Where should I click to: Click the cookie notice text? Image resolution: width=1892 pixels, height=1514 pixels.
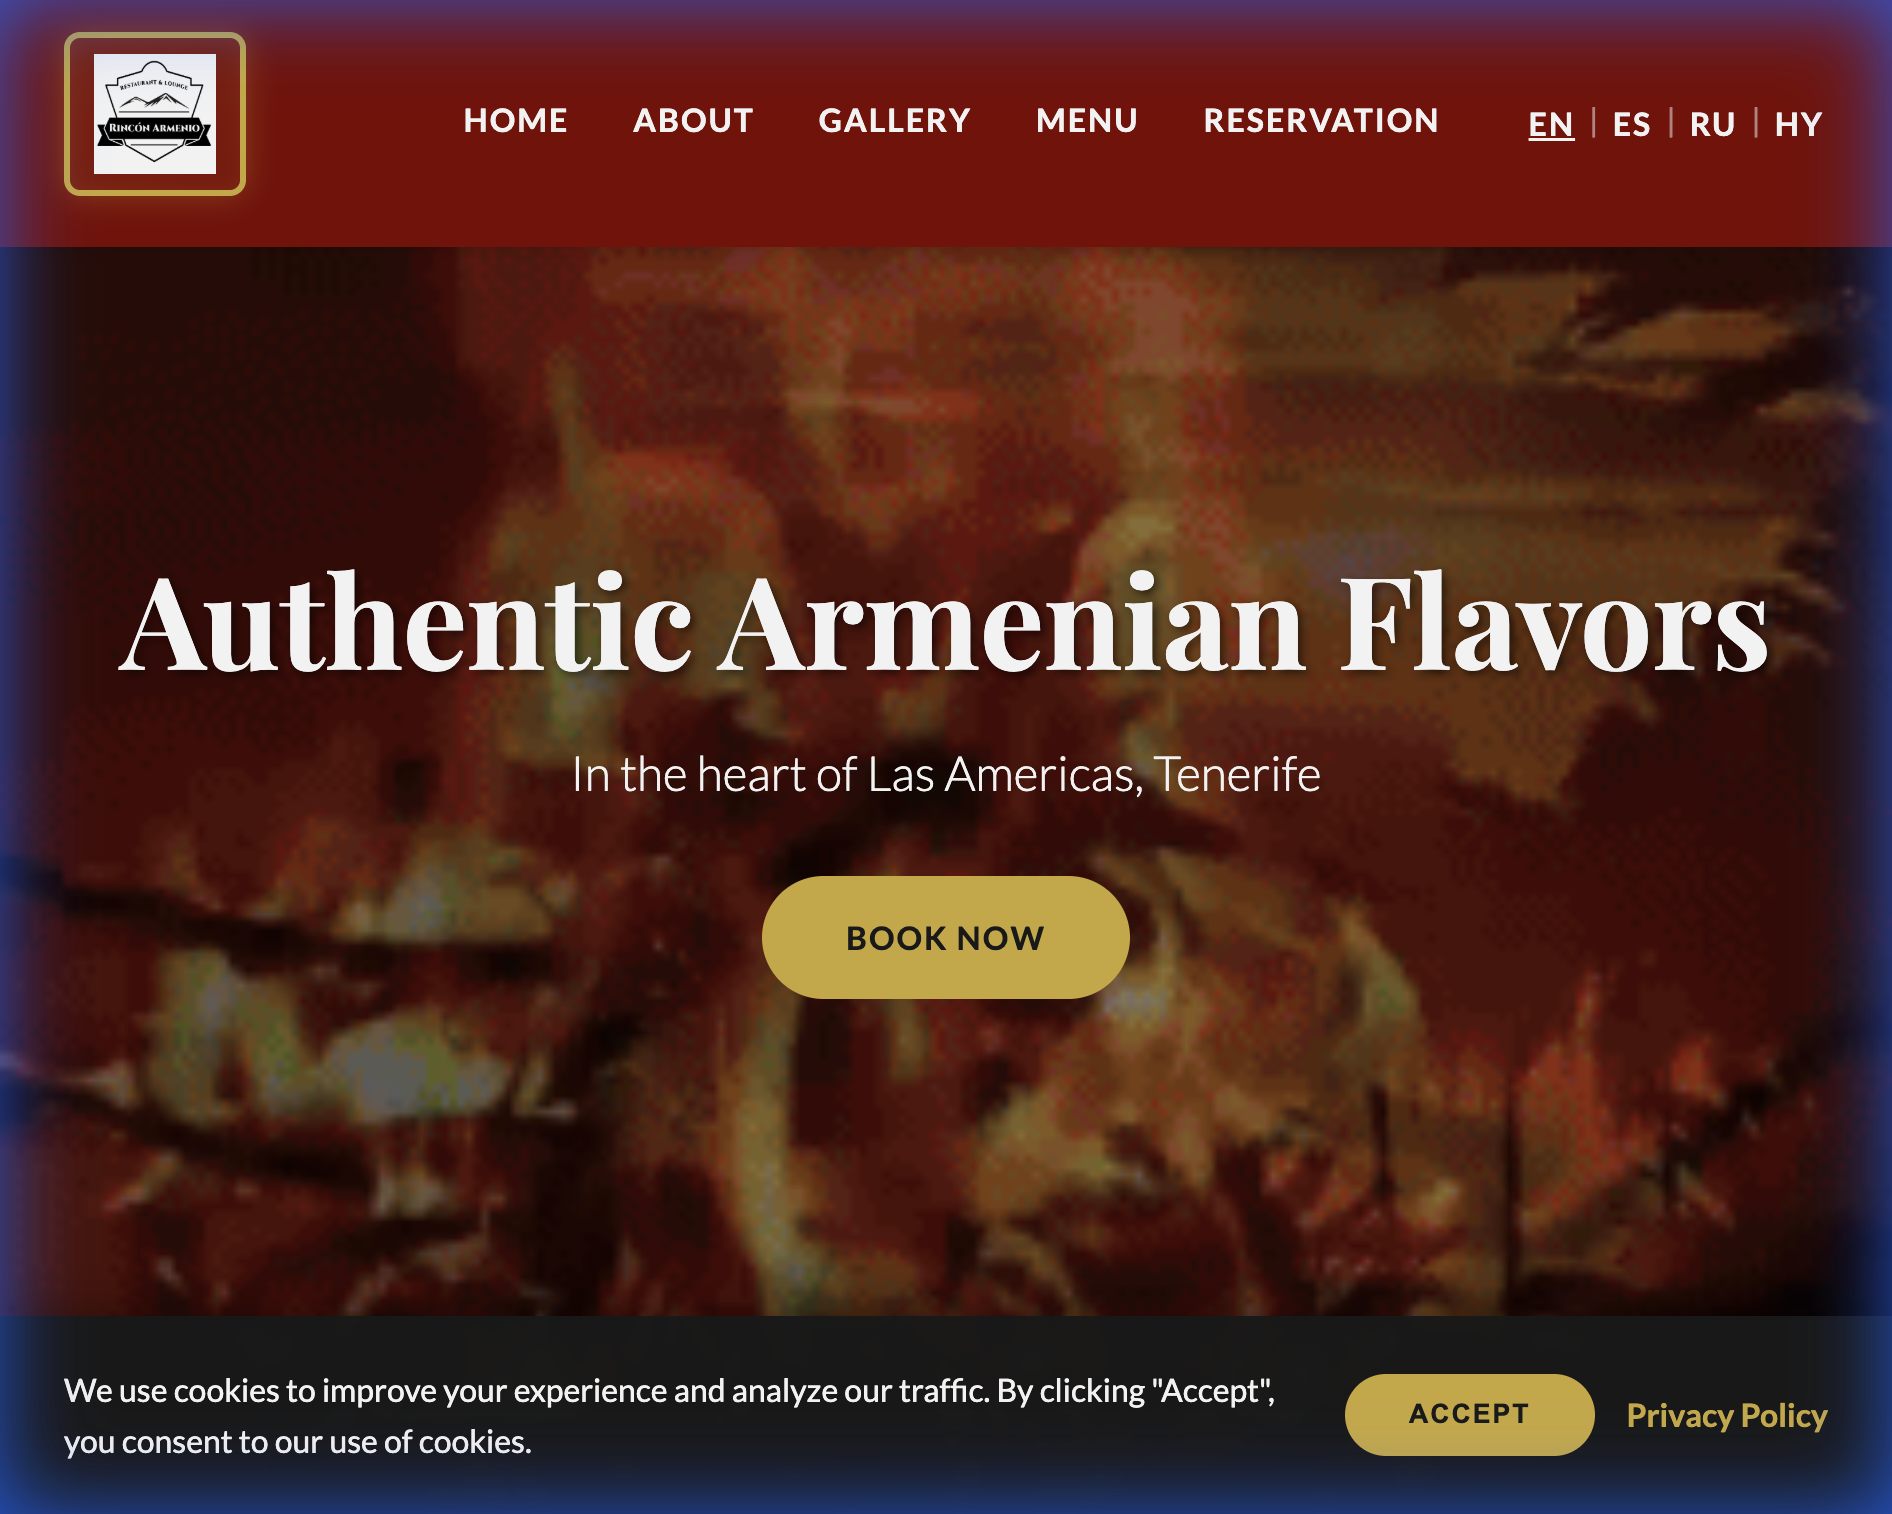(670, 1416)
